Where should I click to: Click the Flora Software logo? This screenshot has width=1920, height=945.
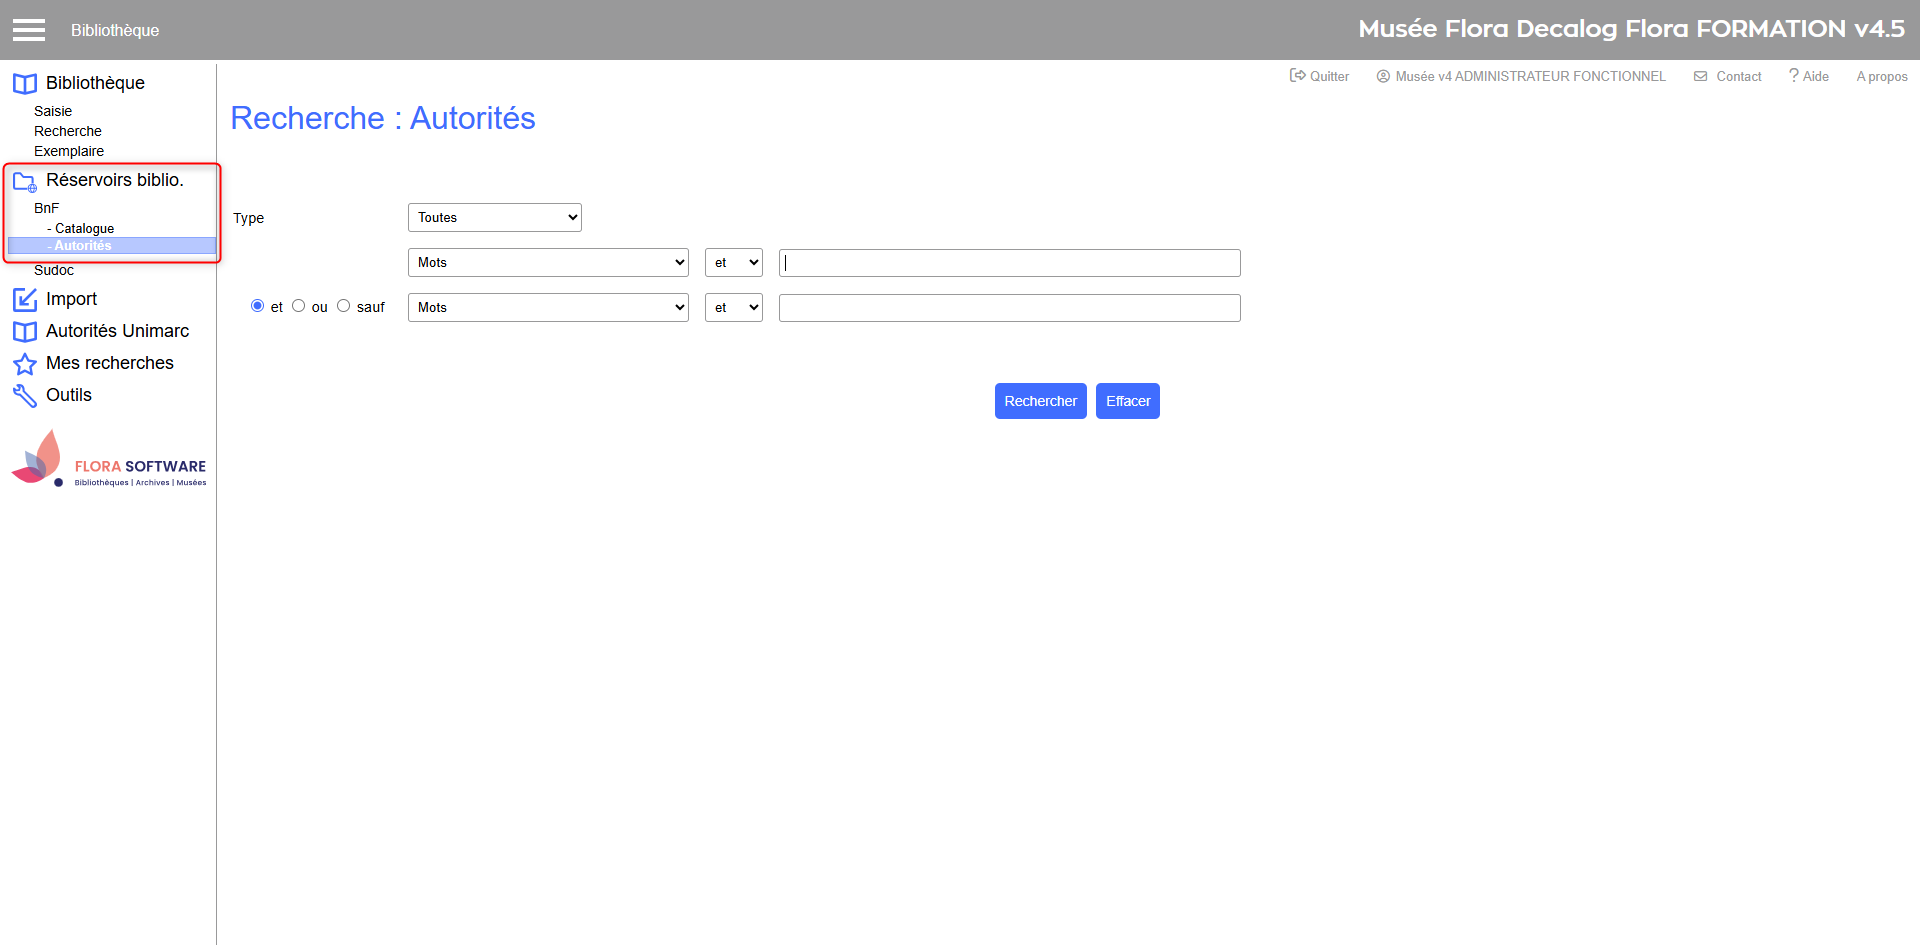coord(108,460)
